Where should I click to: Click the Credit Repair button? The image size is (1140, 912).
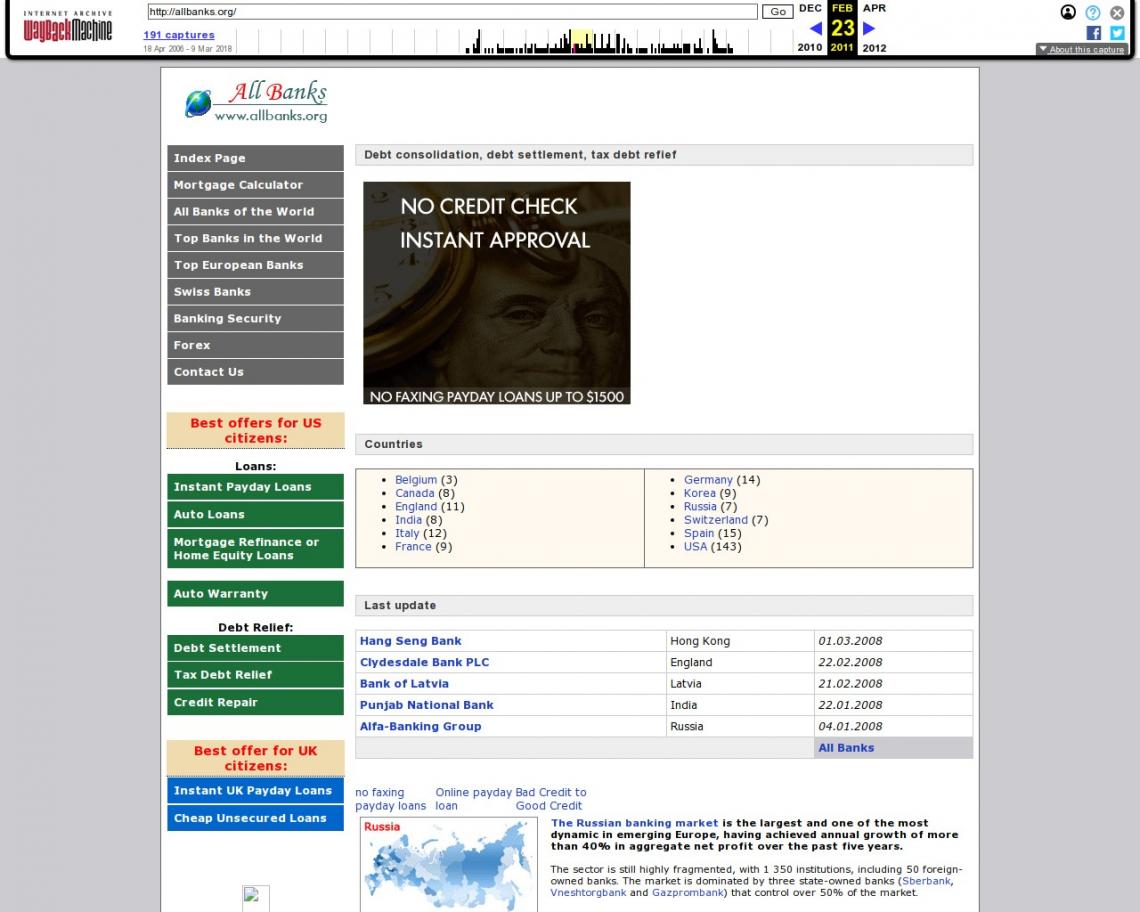click(x=255, y=703)
